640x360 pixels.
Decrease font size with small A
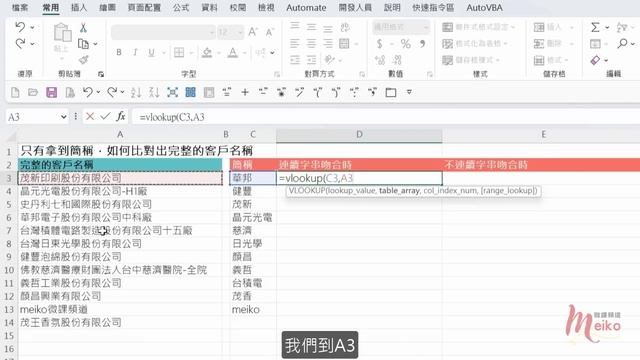[269, 32]
